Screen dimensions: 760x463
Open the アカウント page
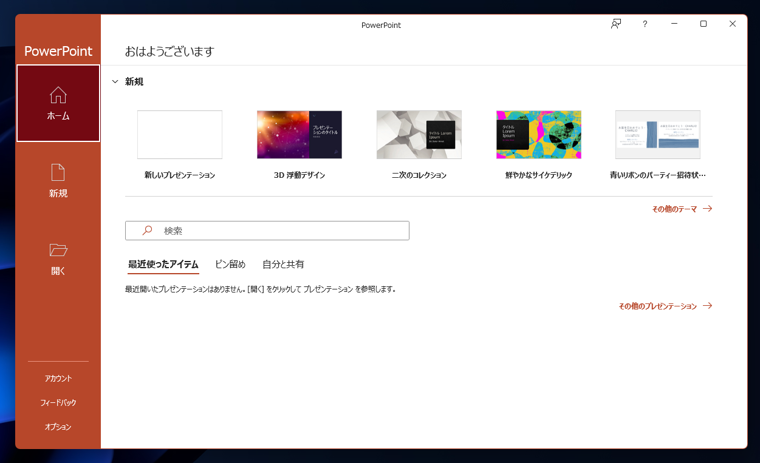58,378
